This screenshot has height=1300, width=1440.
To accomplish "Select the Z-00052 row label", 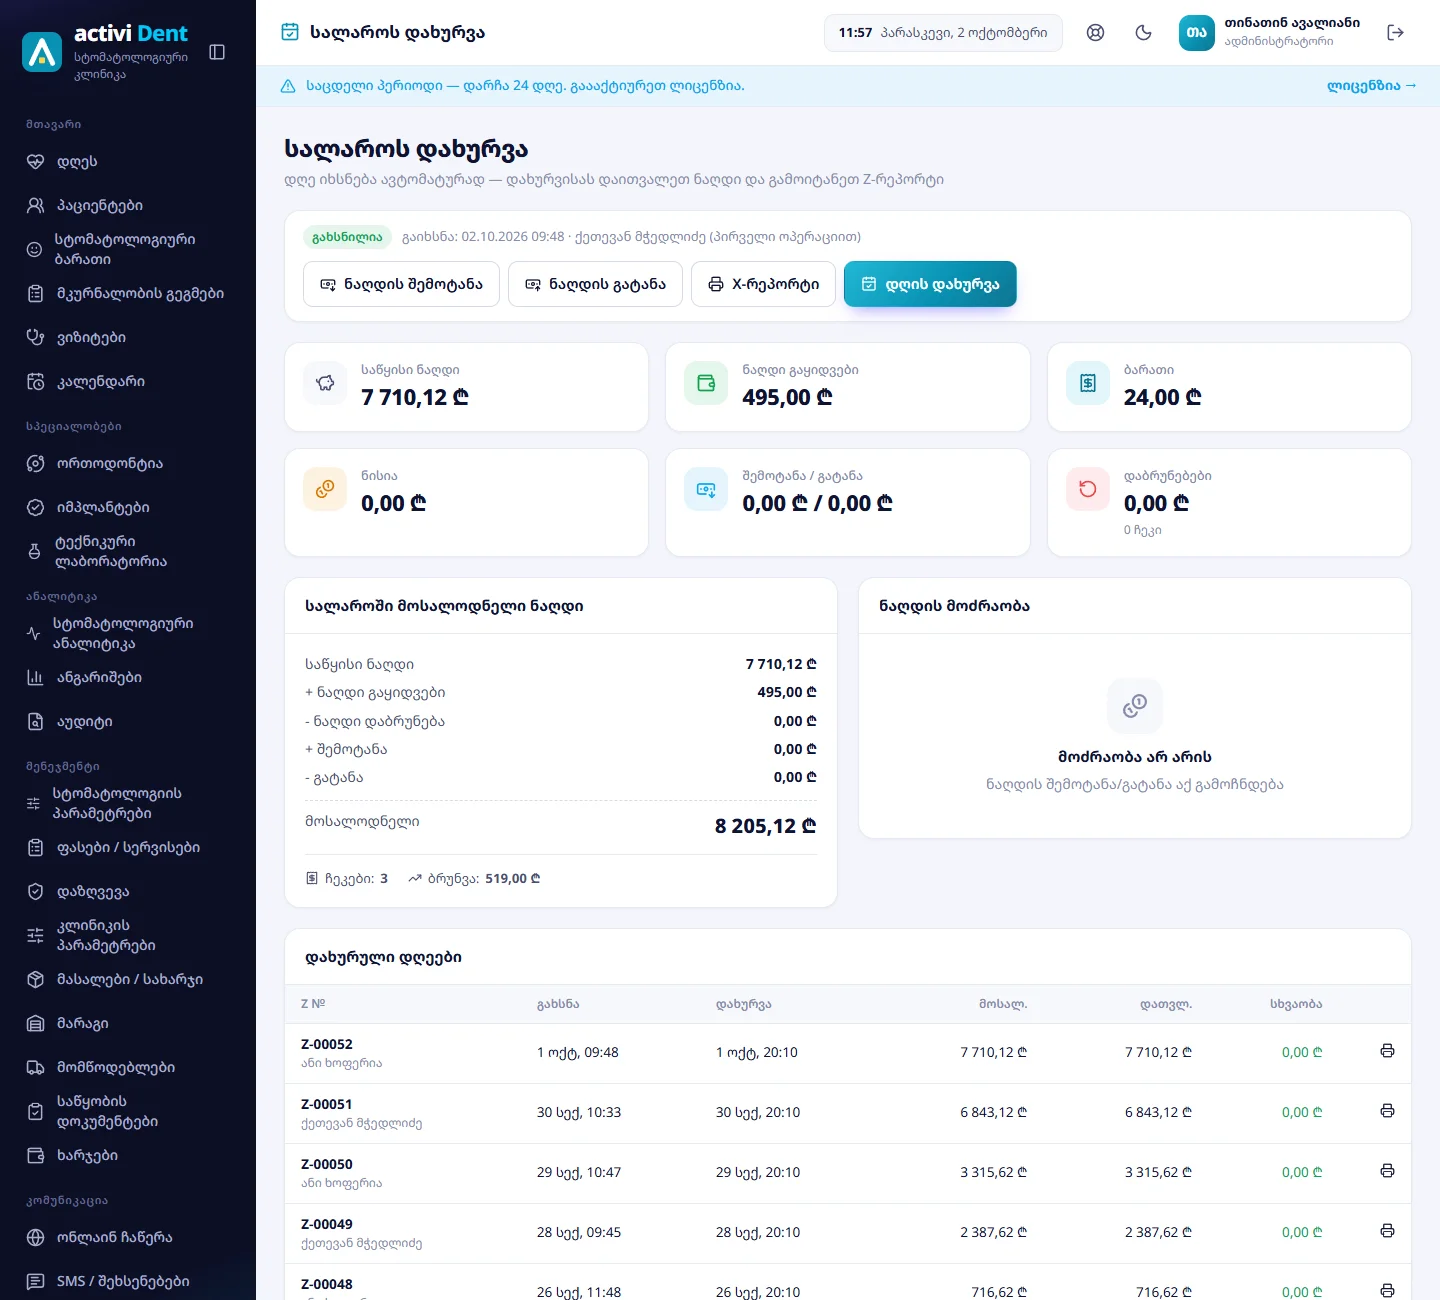I will 327,1044.
